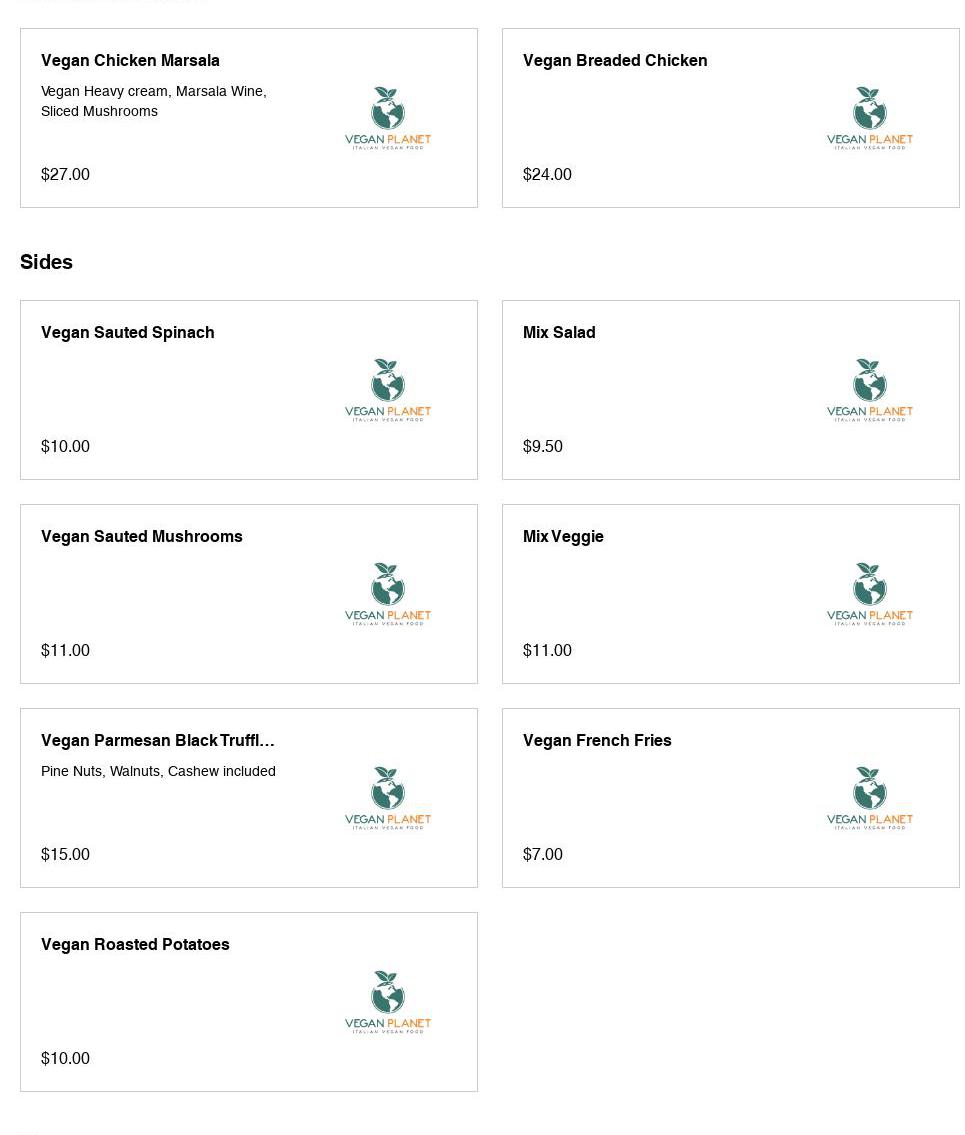Open the Mix Veggie item title
Viewport: 965px width, 1135px height.
pyautogui.click(x=563, y=536)
